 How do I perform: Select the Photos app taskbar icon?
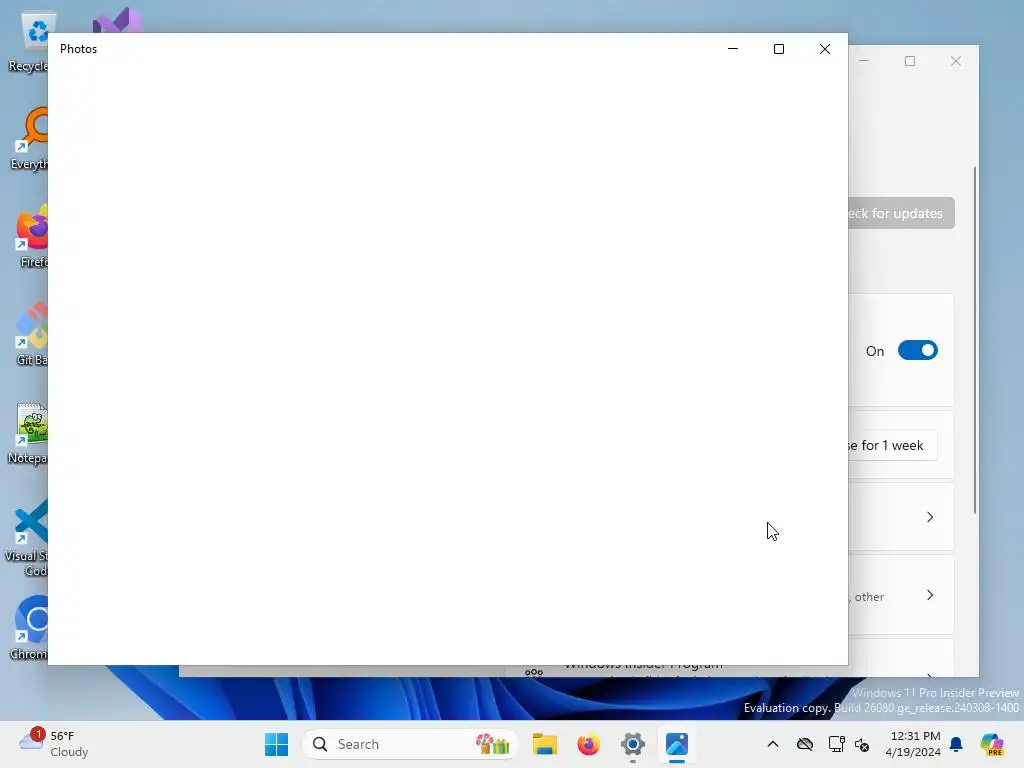(677, 744)
